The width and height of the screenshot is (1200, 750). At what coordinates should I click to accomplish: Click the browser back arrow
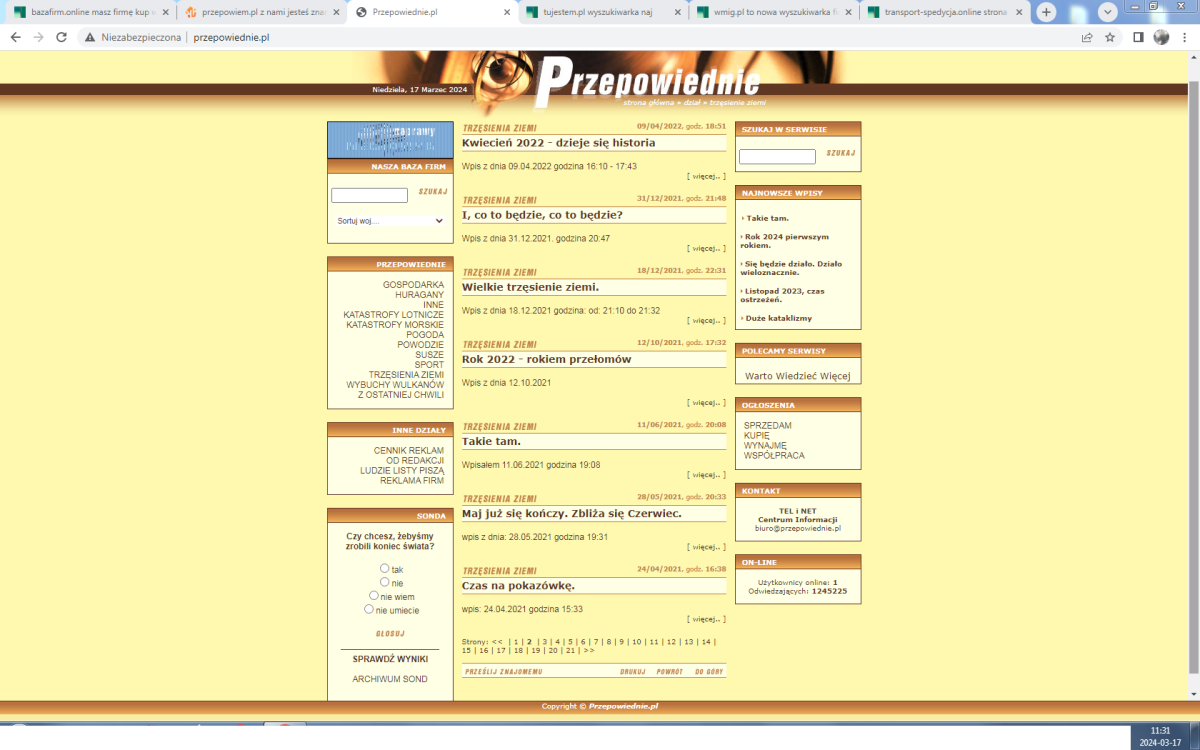pos(15,37)
